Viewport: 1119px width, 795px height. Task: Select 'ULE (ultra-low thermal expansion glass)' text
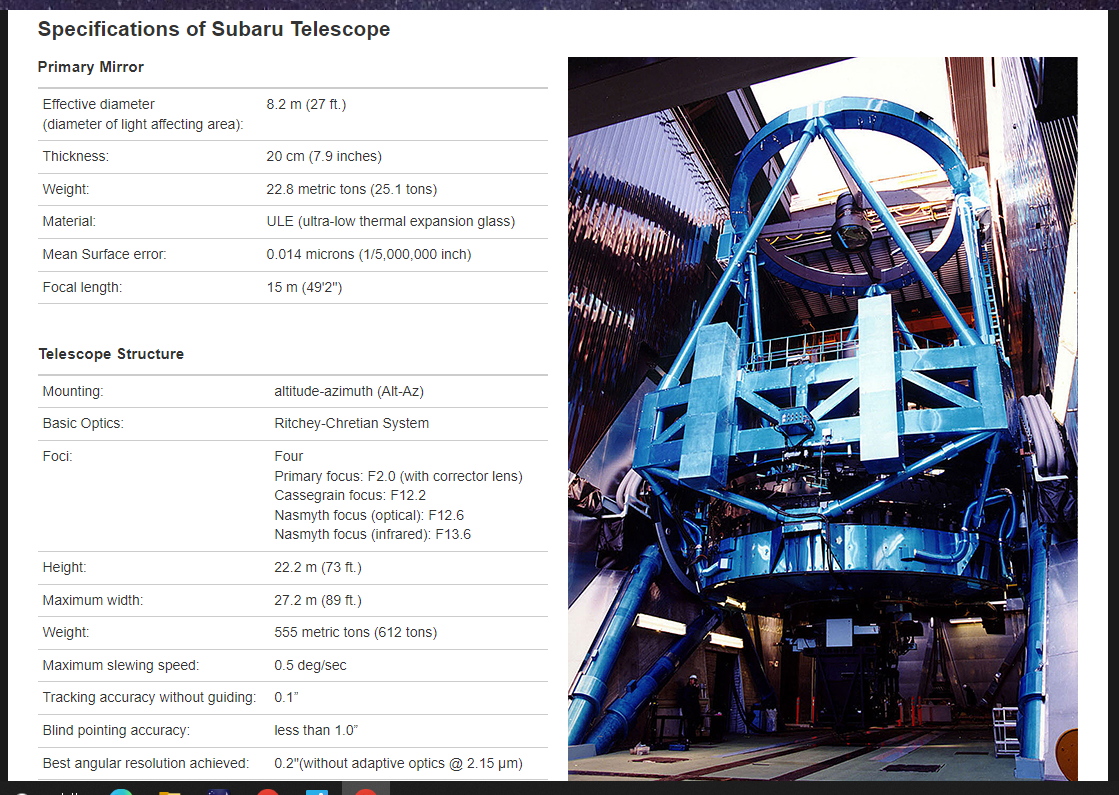(x=391, y=221)
